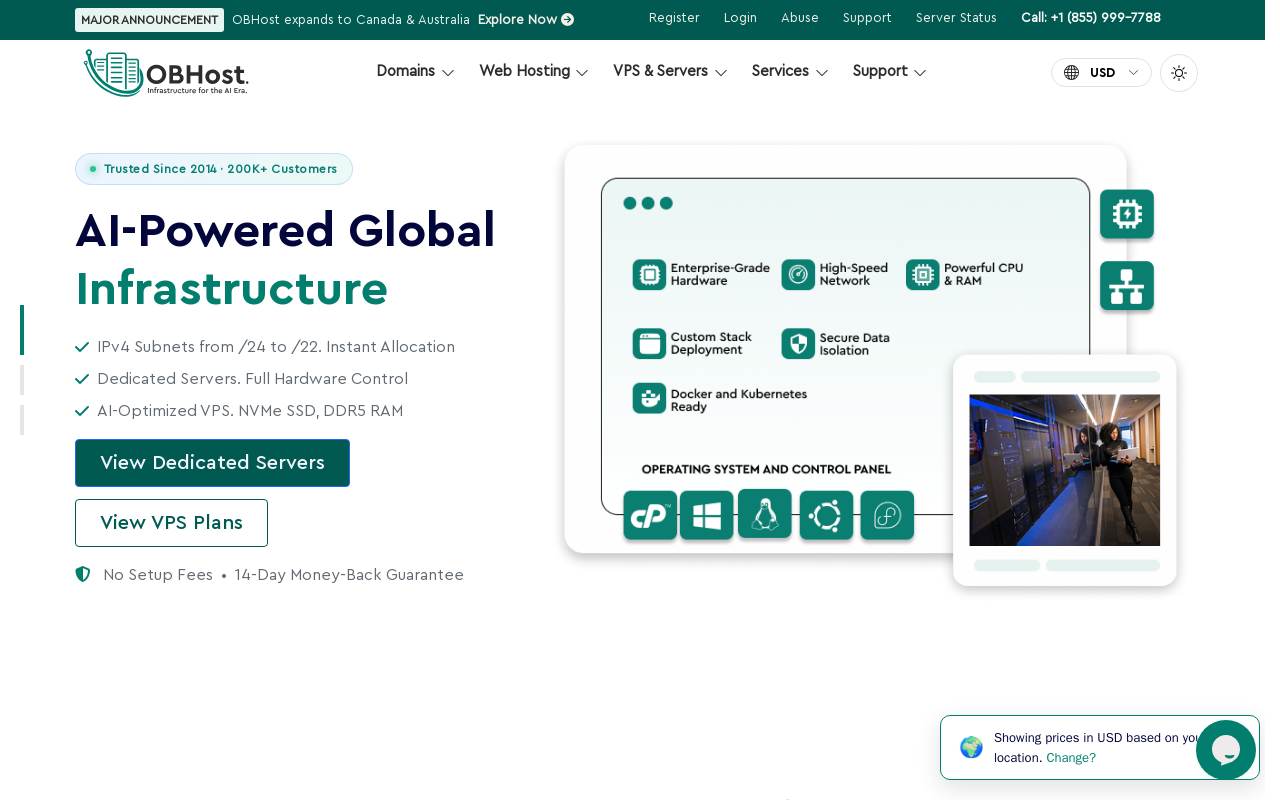Viewport: 1280px width, 800px height.
Task: Go to the Abuse page
Action: click(x=800, y=18)
